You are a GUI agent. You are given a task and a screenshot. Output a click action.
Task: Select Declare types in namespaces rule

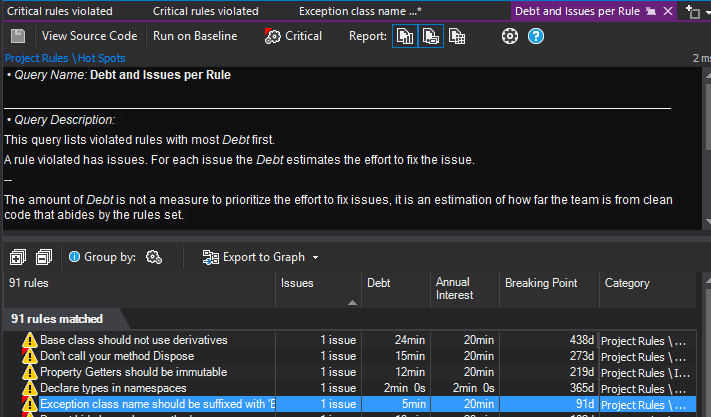click(x=113, y=388)
